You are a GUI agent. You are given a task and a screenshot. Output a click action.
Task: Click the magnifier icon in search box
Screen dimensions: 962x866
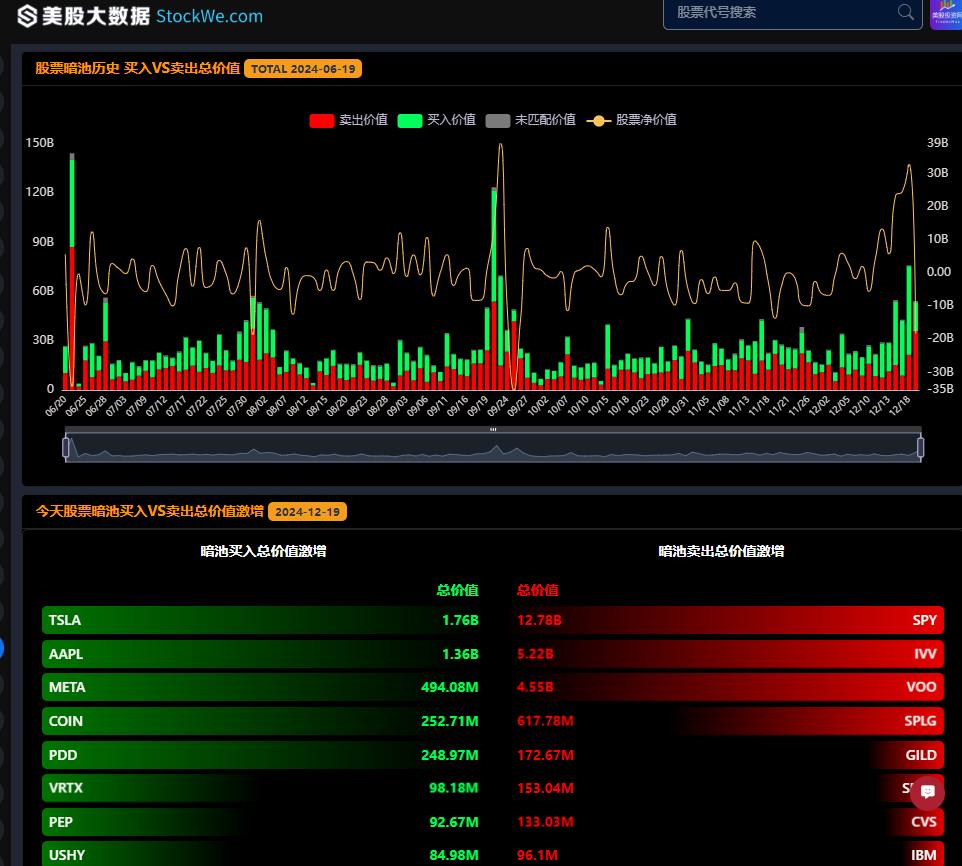[x=906, y=12]
